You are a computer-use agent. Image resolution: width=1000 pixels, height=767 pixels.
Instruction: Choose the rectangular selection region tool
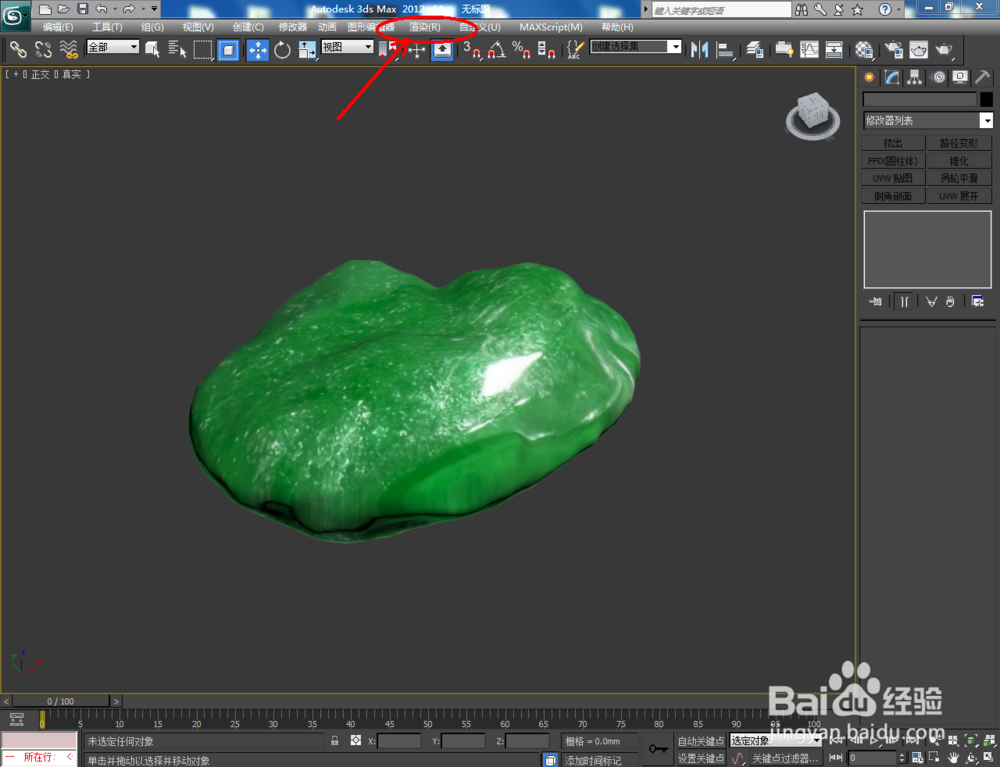[x=203, y=49]
